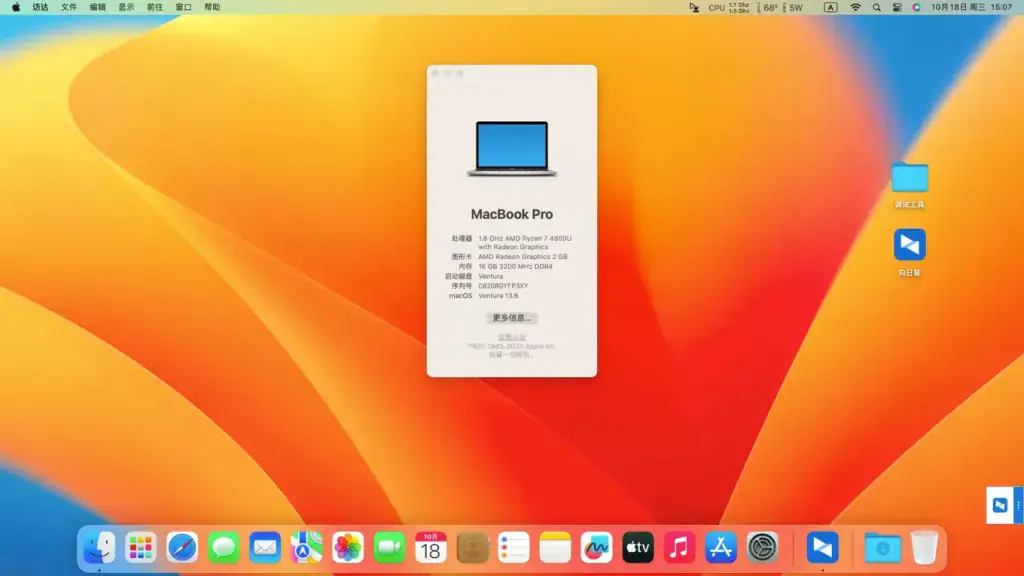
Task: Open the Calendar app showing 18
Action: (430, 547)
